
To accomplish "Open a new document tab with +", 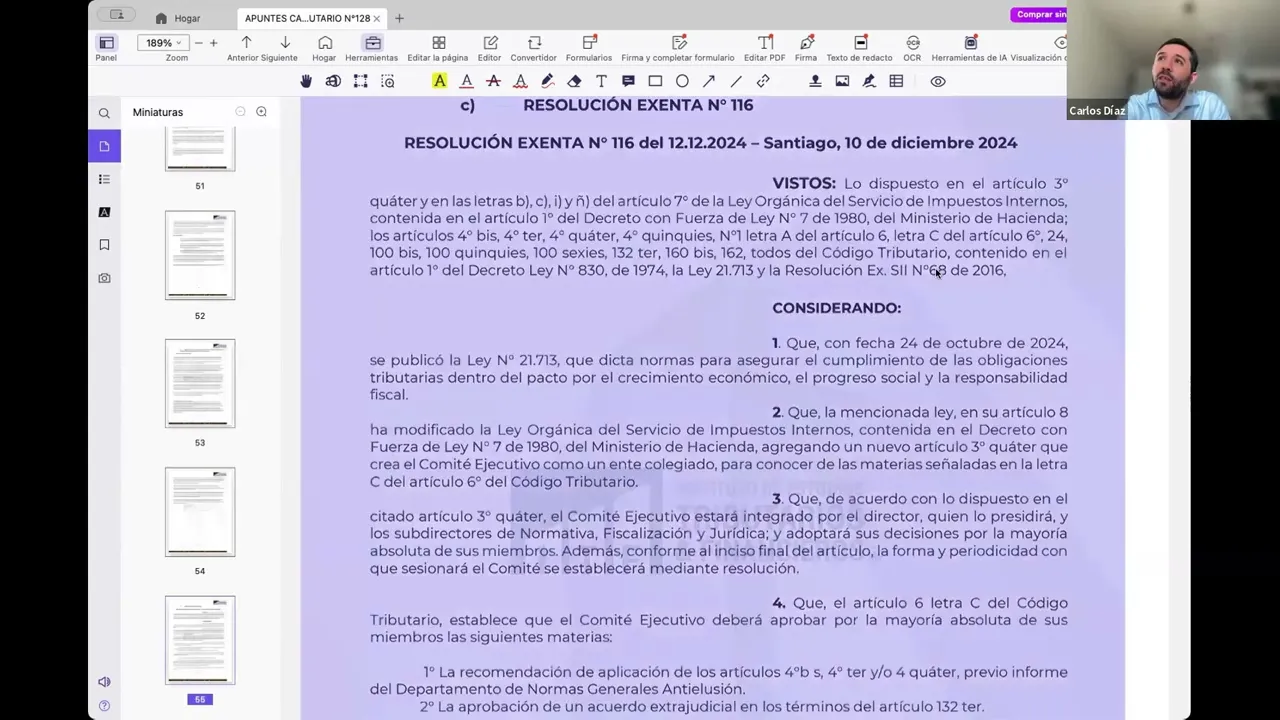I will 399,18.
